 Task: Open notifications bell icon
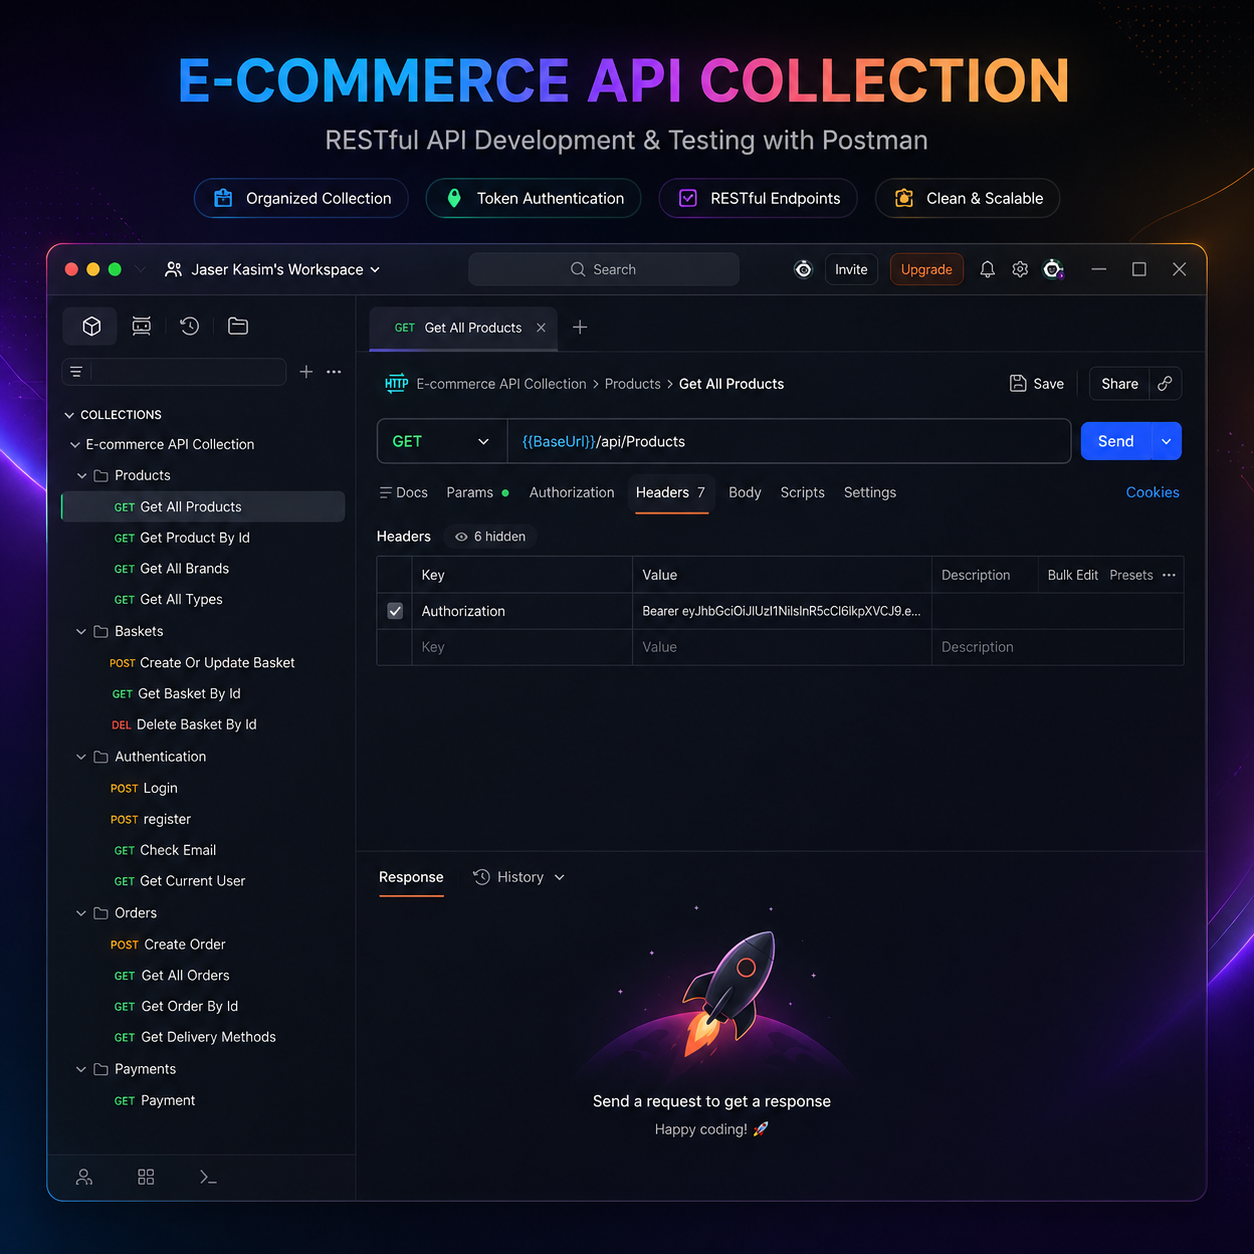pyautogui.click(x=987, y=269)
